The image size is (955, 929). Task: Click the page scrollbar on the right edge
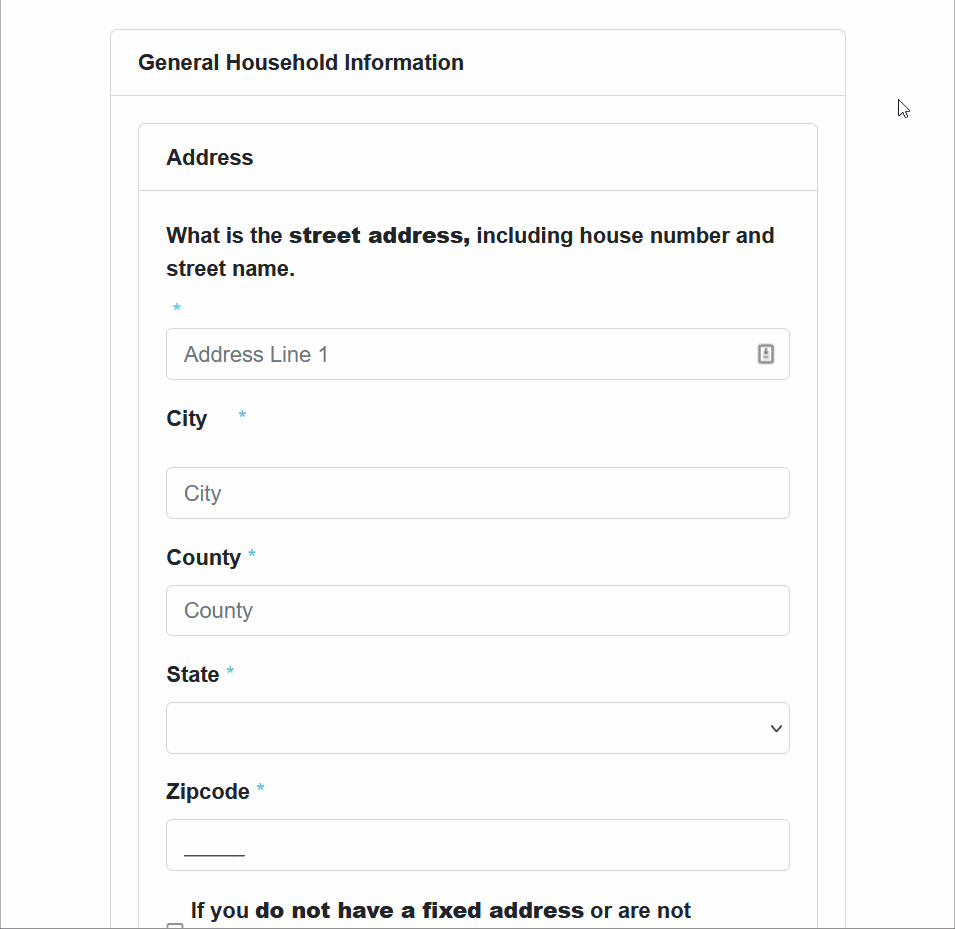tap(948, 400)
